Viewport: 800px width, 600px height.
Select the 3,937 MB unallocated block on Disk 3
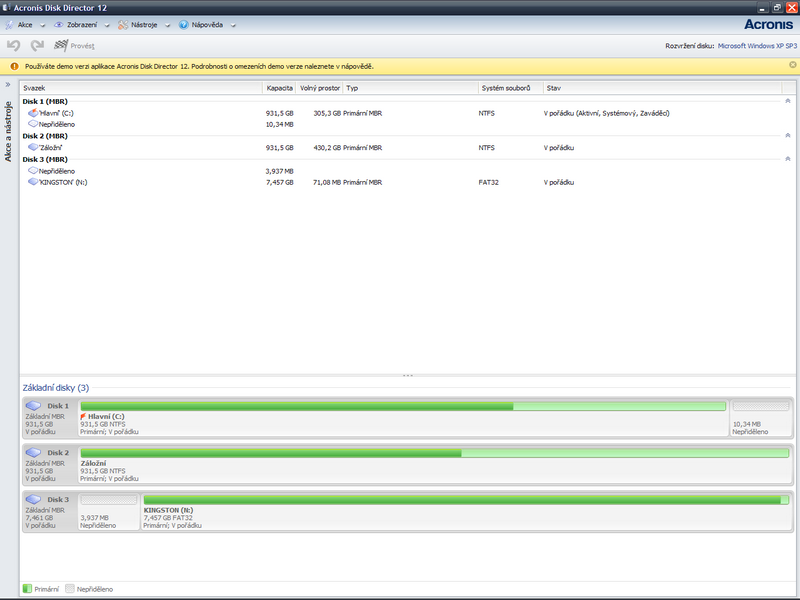click(109, 512)
